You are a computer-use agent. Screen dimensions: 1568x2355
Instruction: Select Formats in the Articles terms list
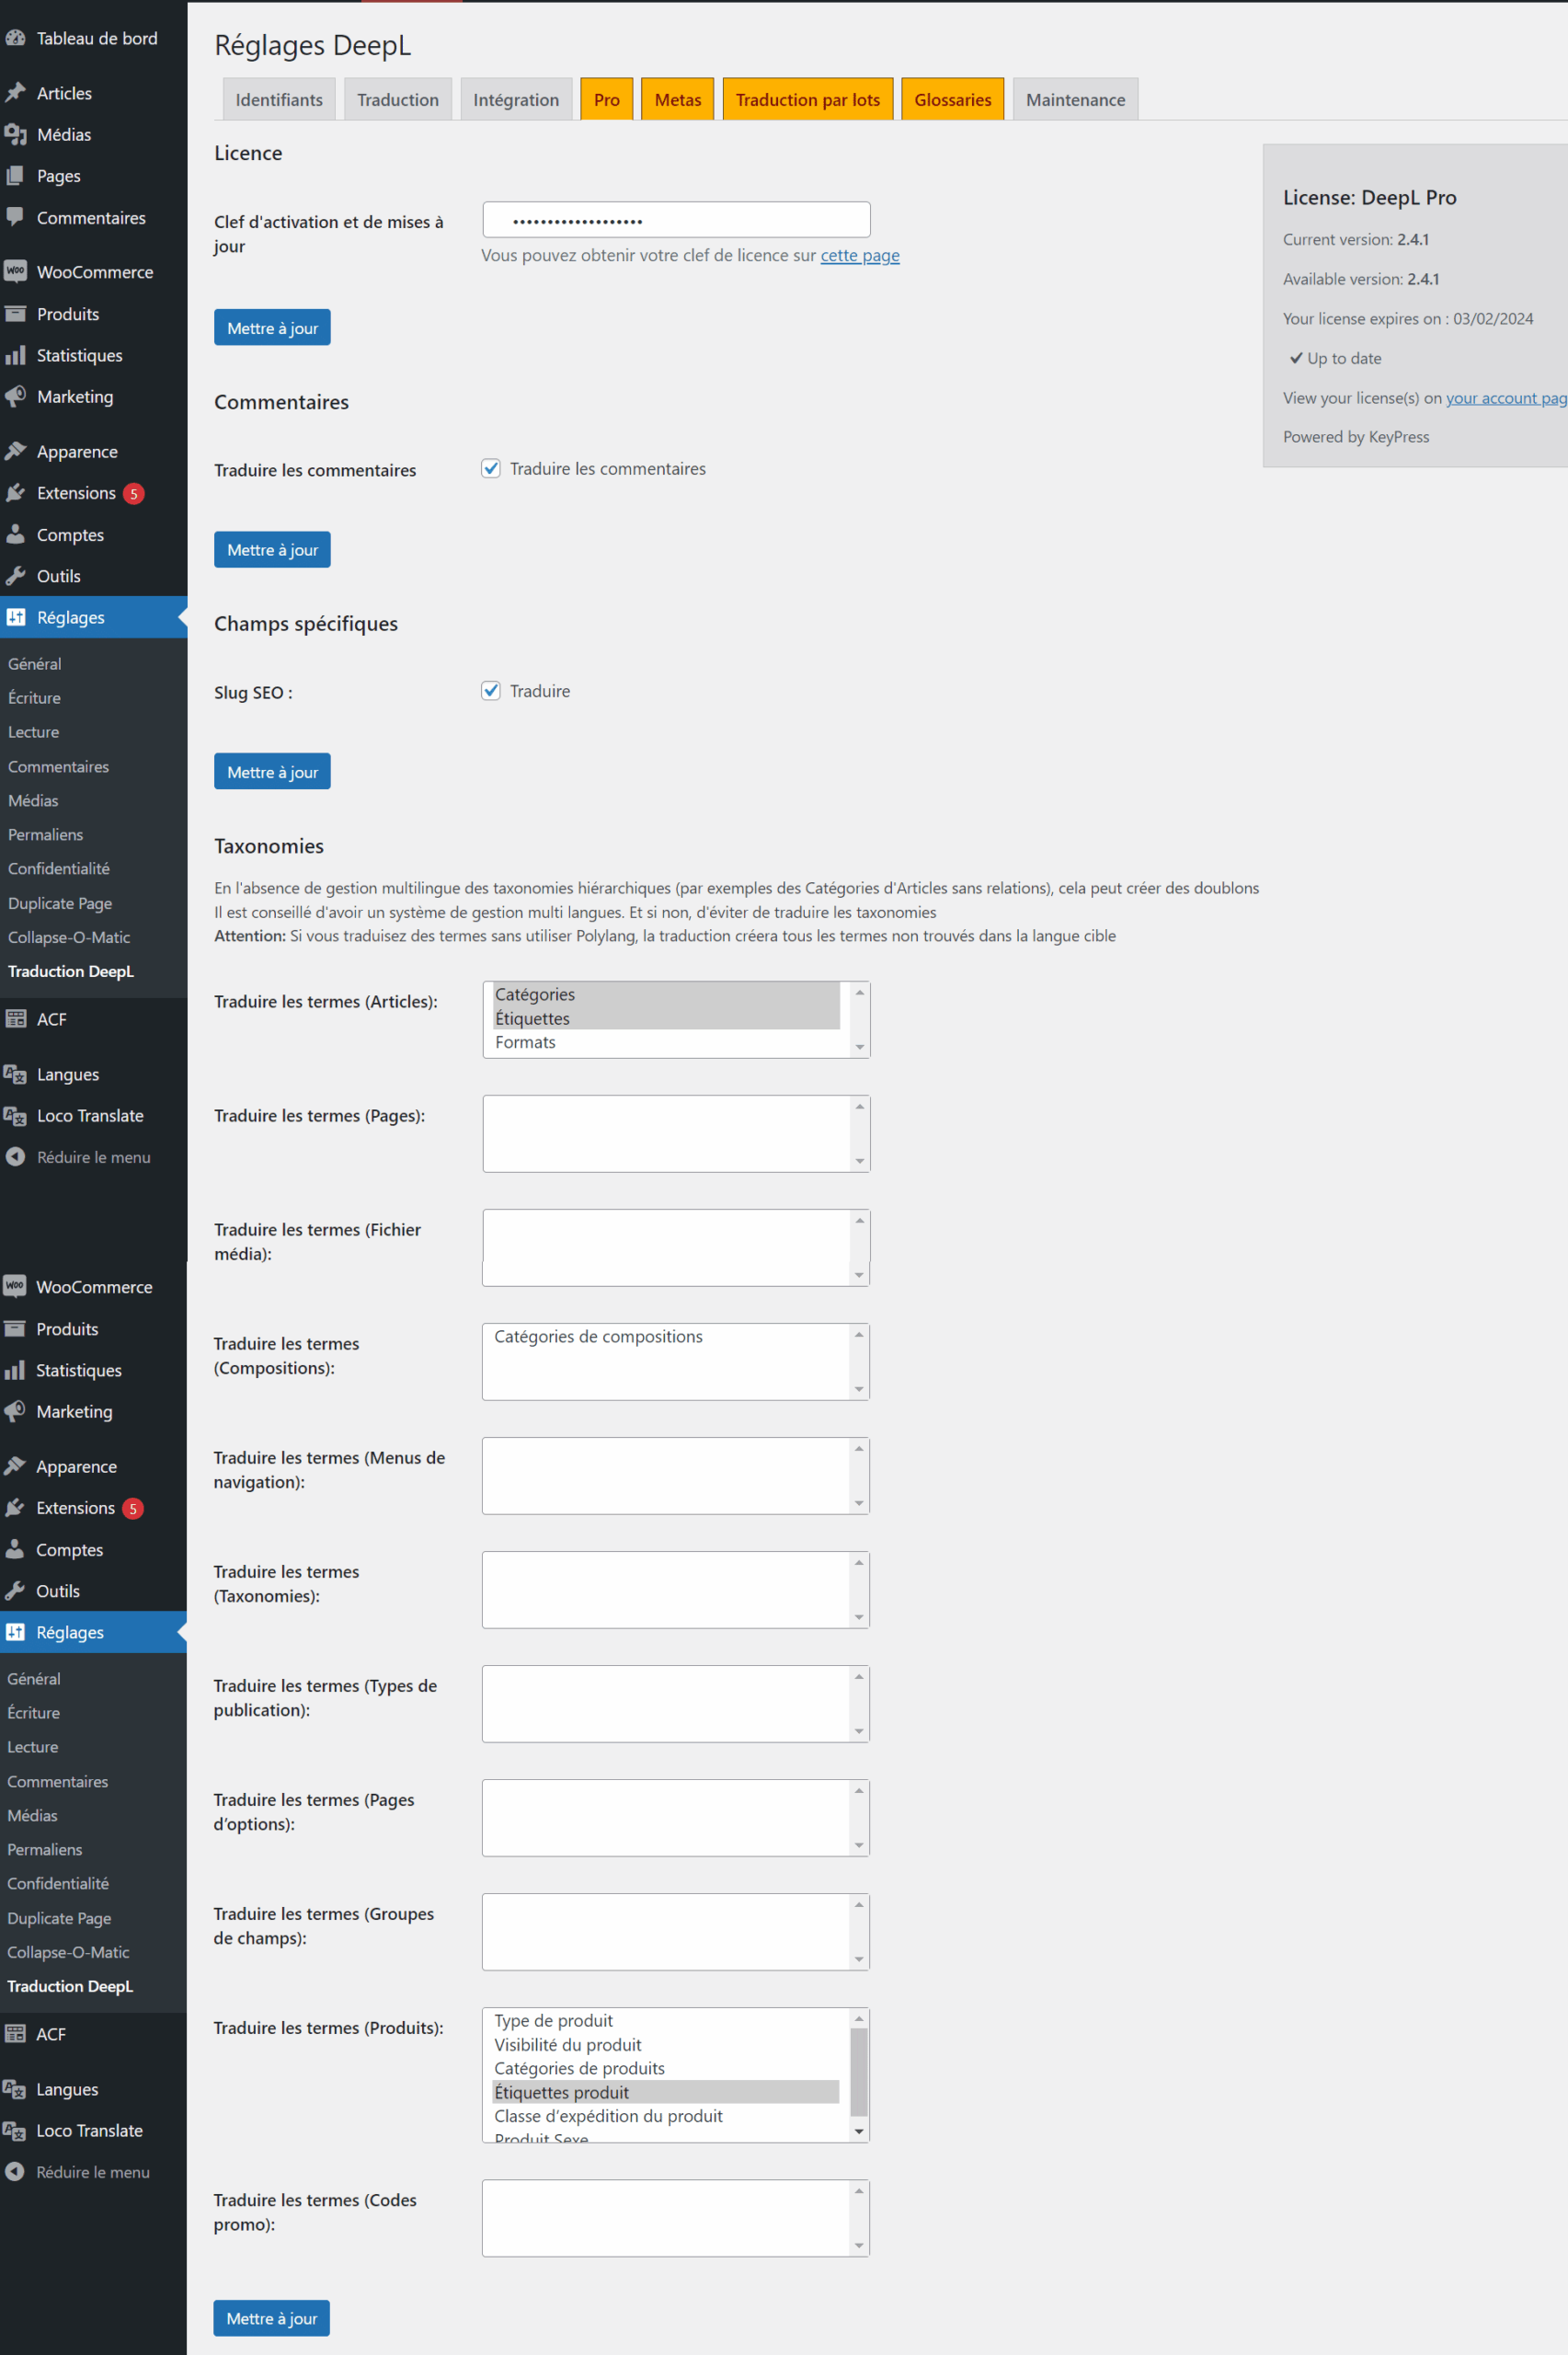(x=525, y=1042)
